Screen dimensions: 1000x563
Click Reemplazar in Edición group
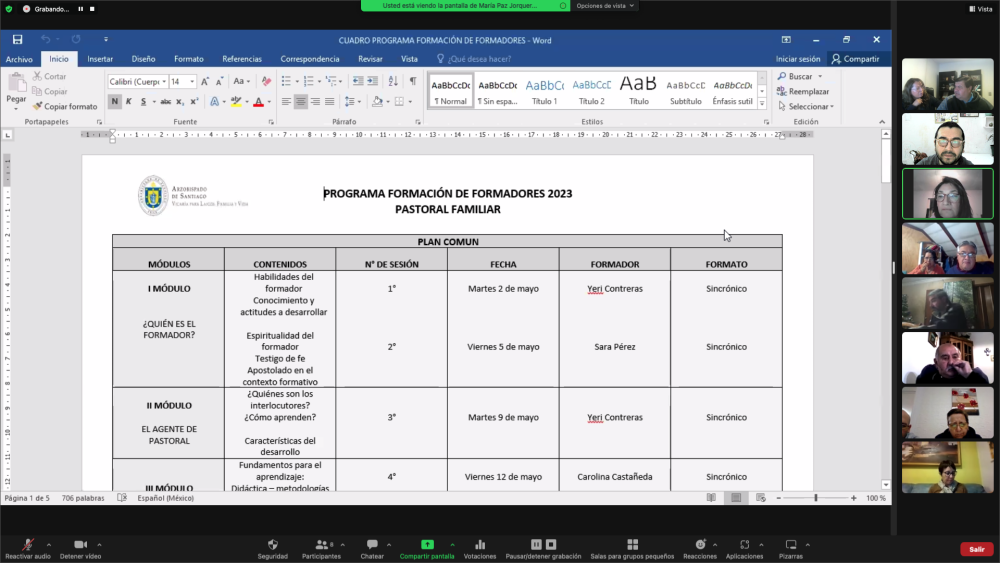click(x=804, y=91)
